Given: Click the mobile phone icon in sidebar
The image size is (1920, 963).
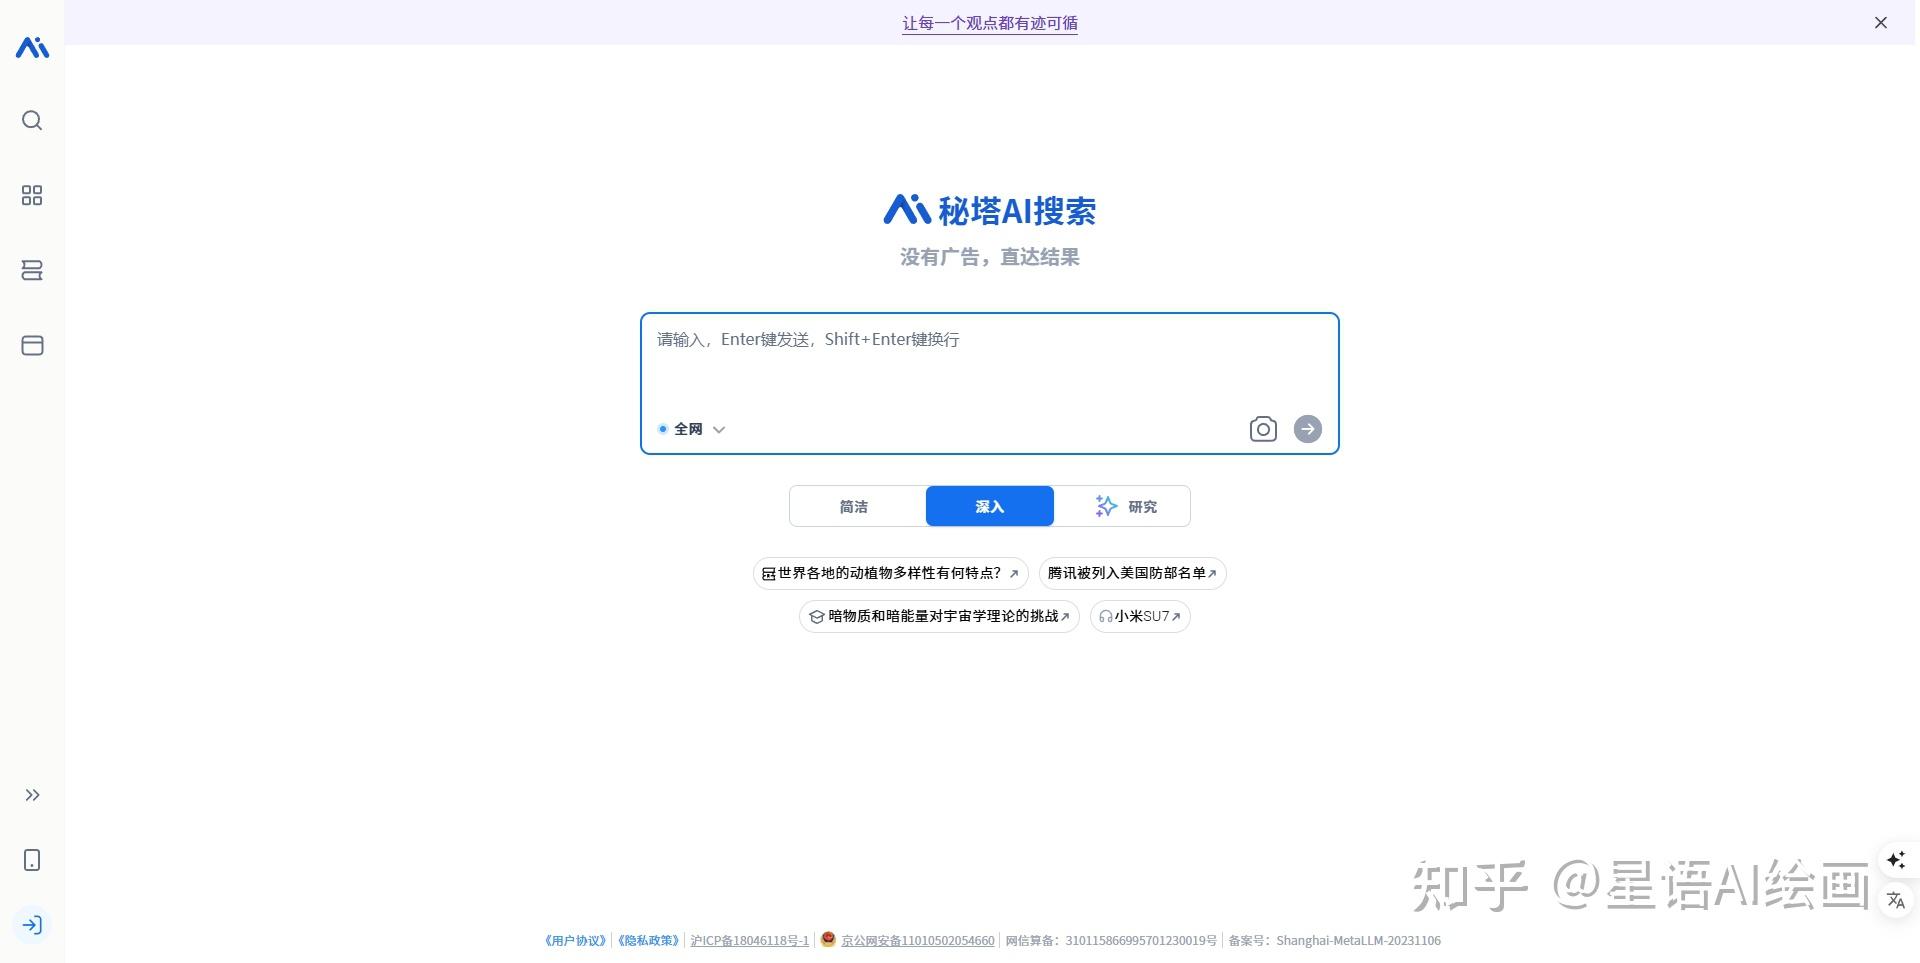Looking at the screenshot, I should (32, 860).
